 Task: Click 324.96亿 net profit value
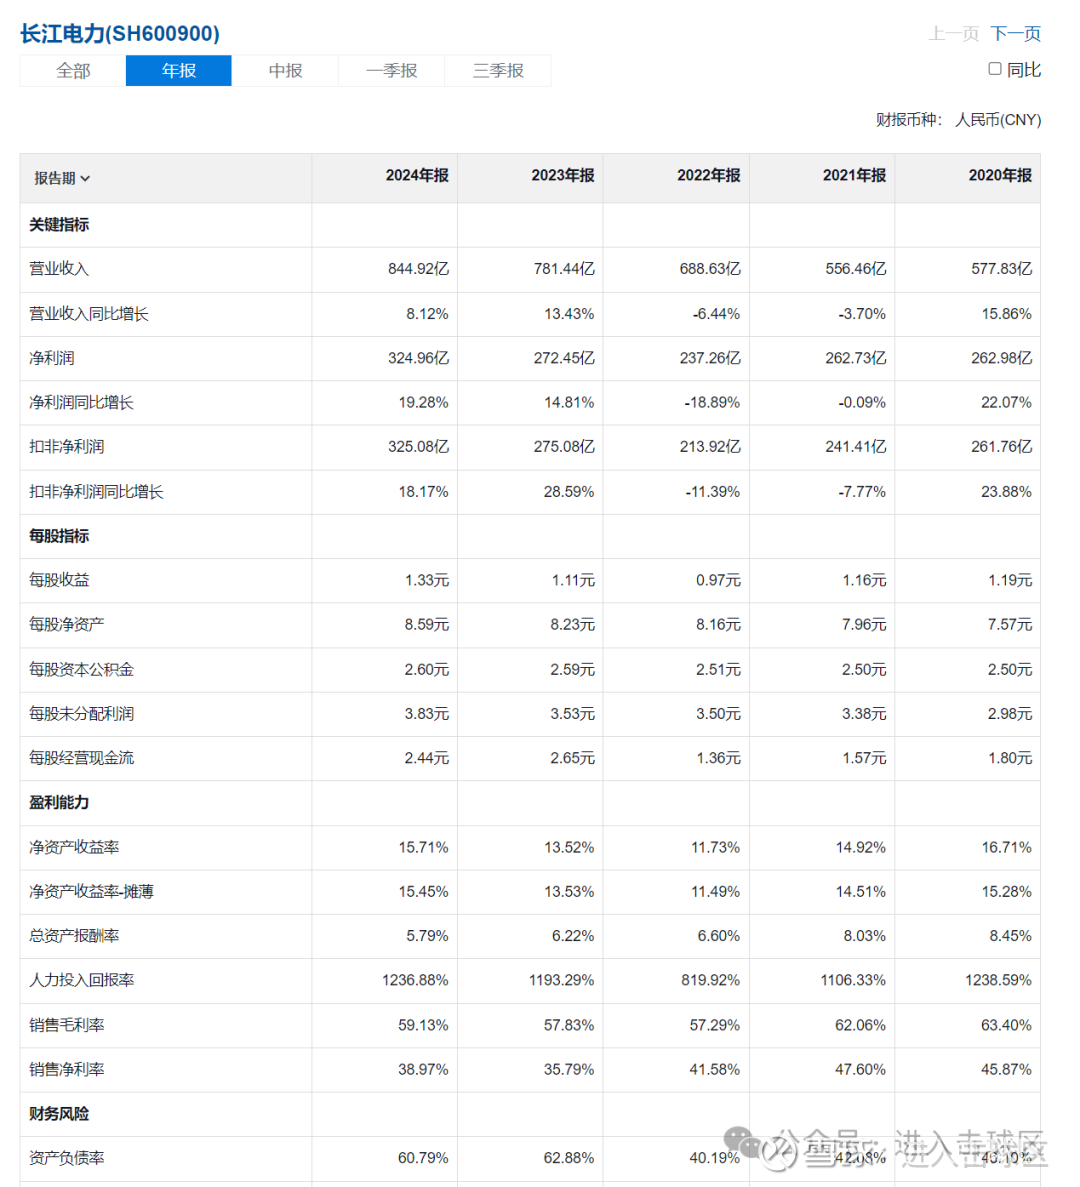click(419, 358)
